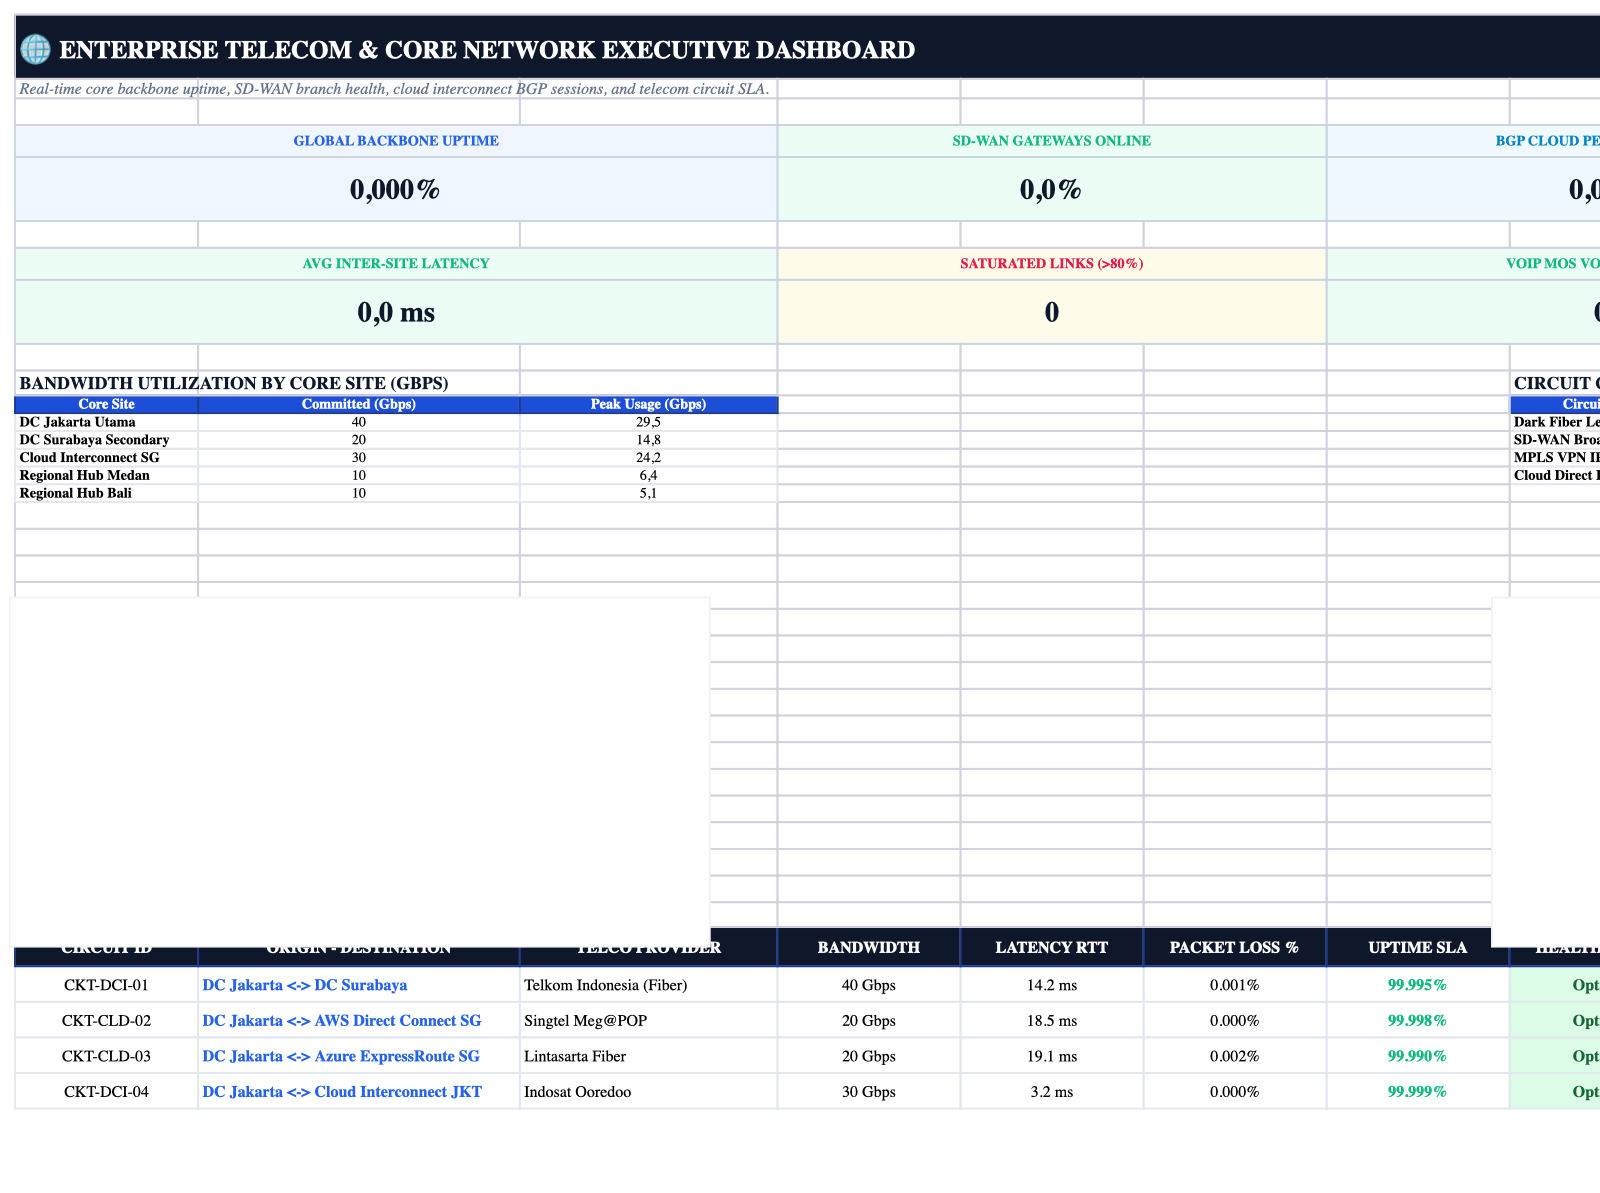Select the saturated links value 0
The image size is (1600, 1193).
[1051, 312]
